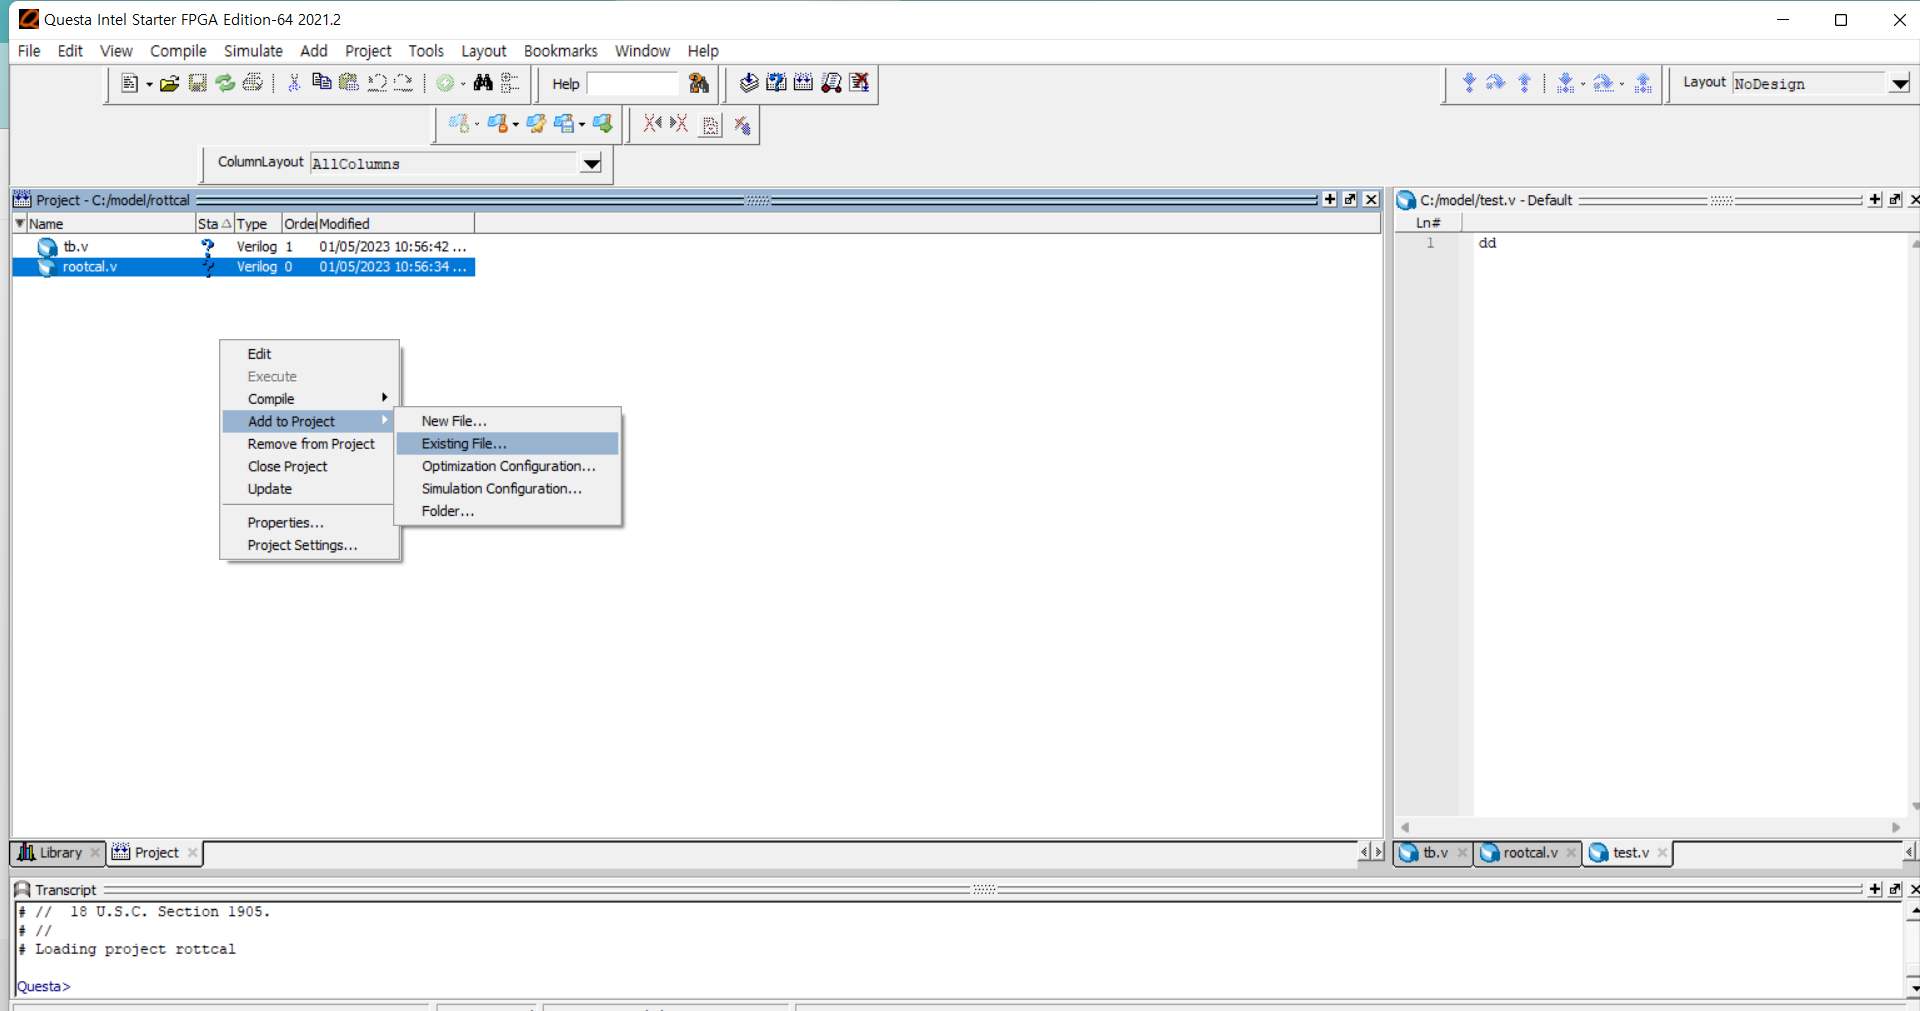Click the Step Out blue up arrow icon
The image size is (1920, 1011).
click(x=1524, y=83)
